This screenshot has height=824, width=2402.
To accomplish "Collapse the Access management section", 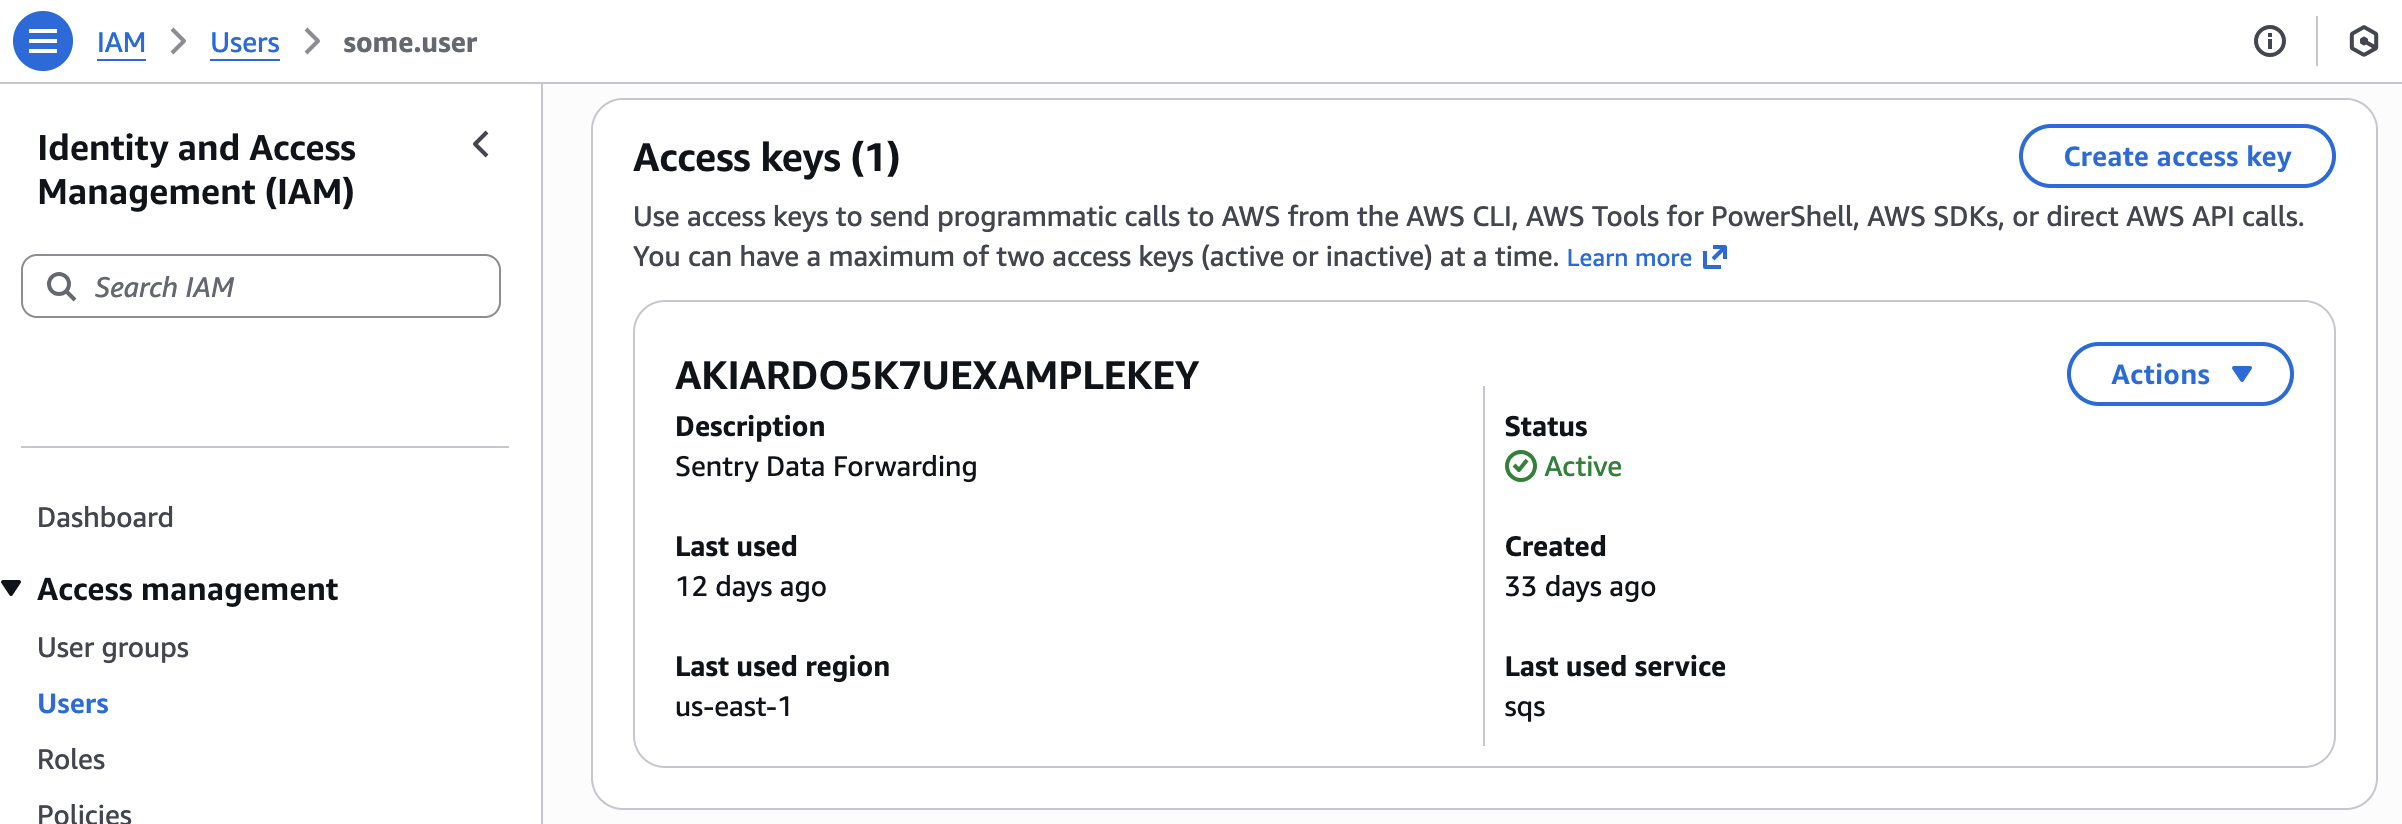I will tap(13, 588).
